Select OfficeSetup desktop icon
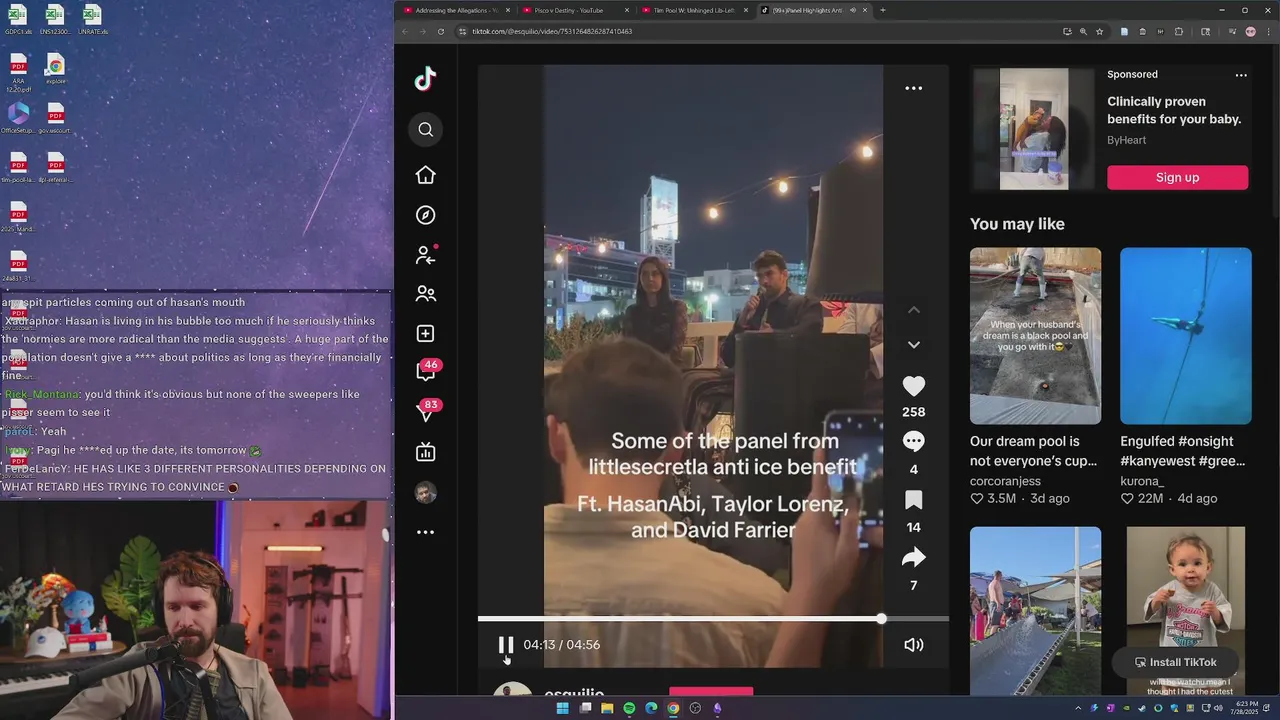 point(18,118)
